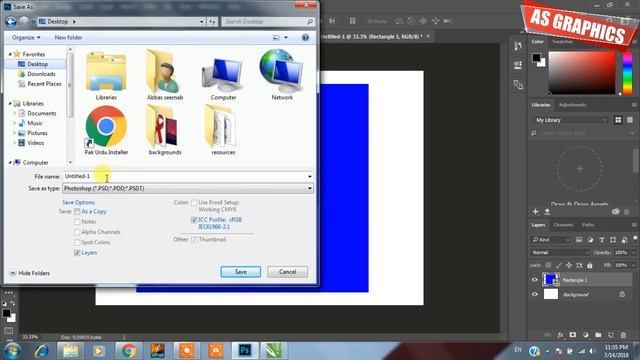This screenshot has width=640, height=360.
Task: Lock transparent pixels icon in Layers panel
Action: click(549, 265)
